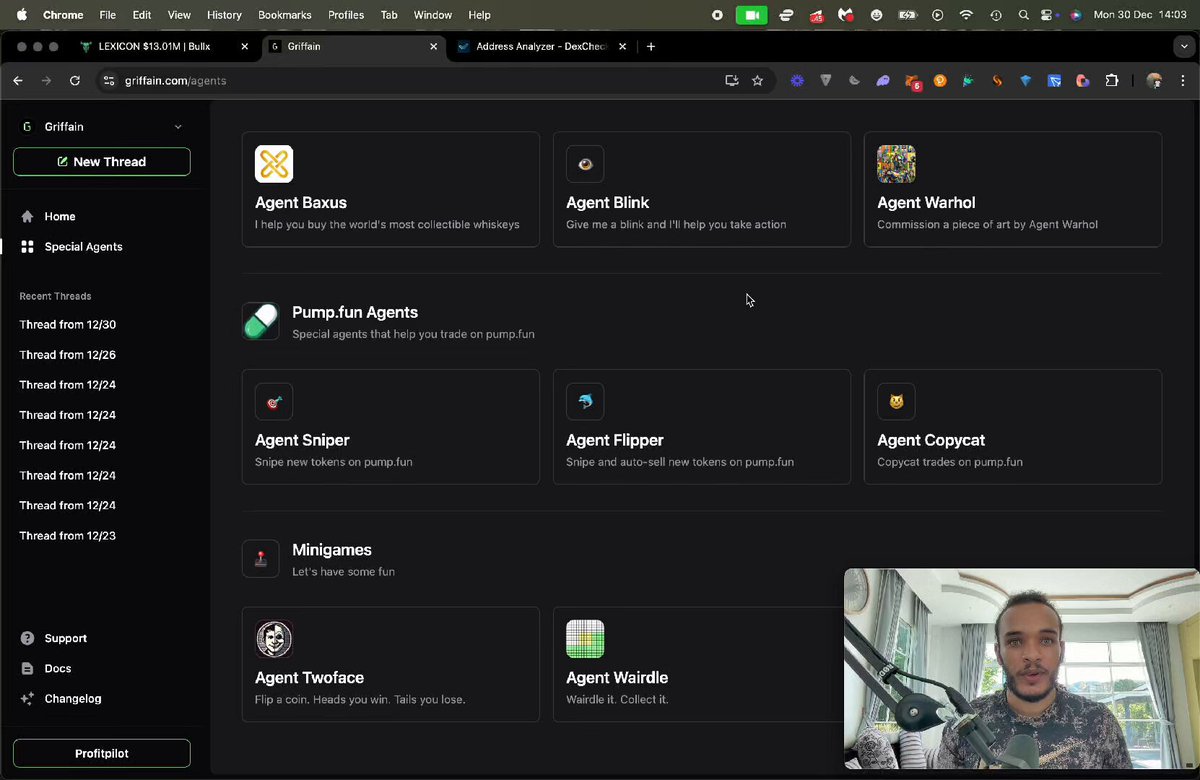Image resolution: width=1200 pixels, height=780 pixels.
Task: Click the Agent Copycat title
Action: pos(931,440)
